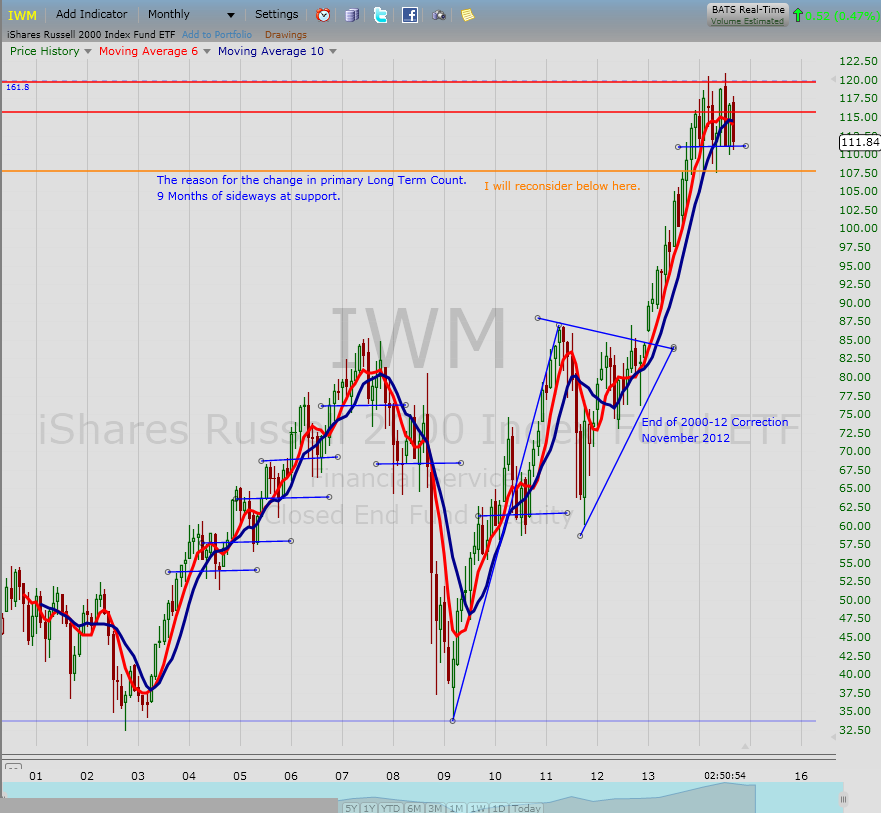Select the 1Y range button
Image resolution: width=881 pixels, height=813 pixels.
(369, 808)
